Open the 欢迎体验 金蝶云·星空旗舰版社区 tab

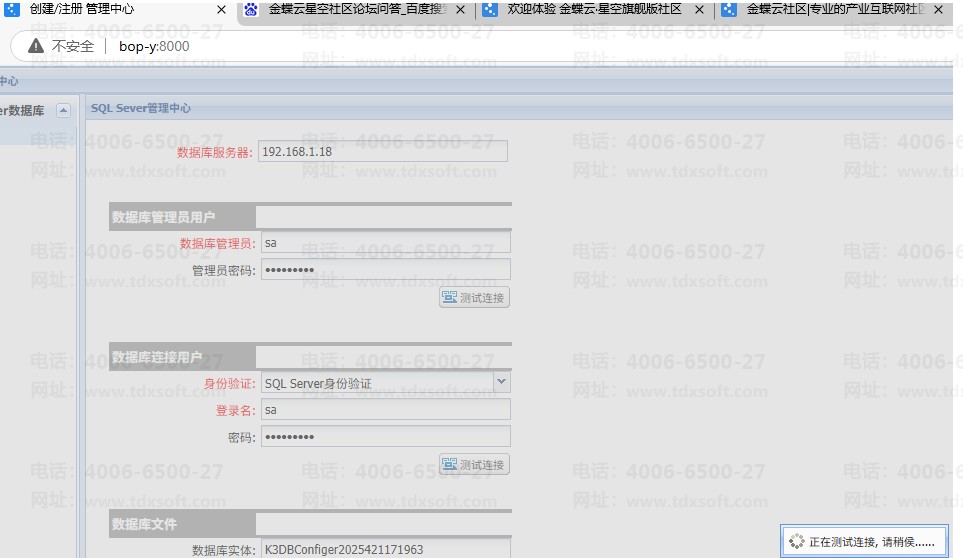[x=595, y=9]
